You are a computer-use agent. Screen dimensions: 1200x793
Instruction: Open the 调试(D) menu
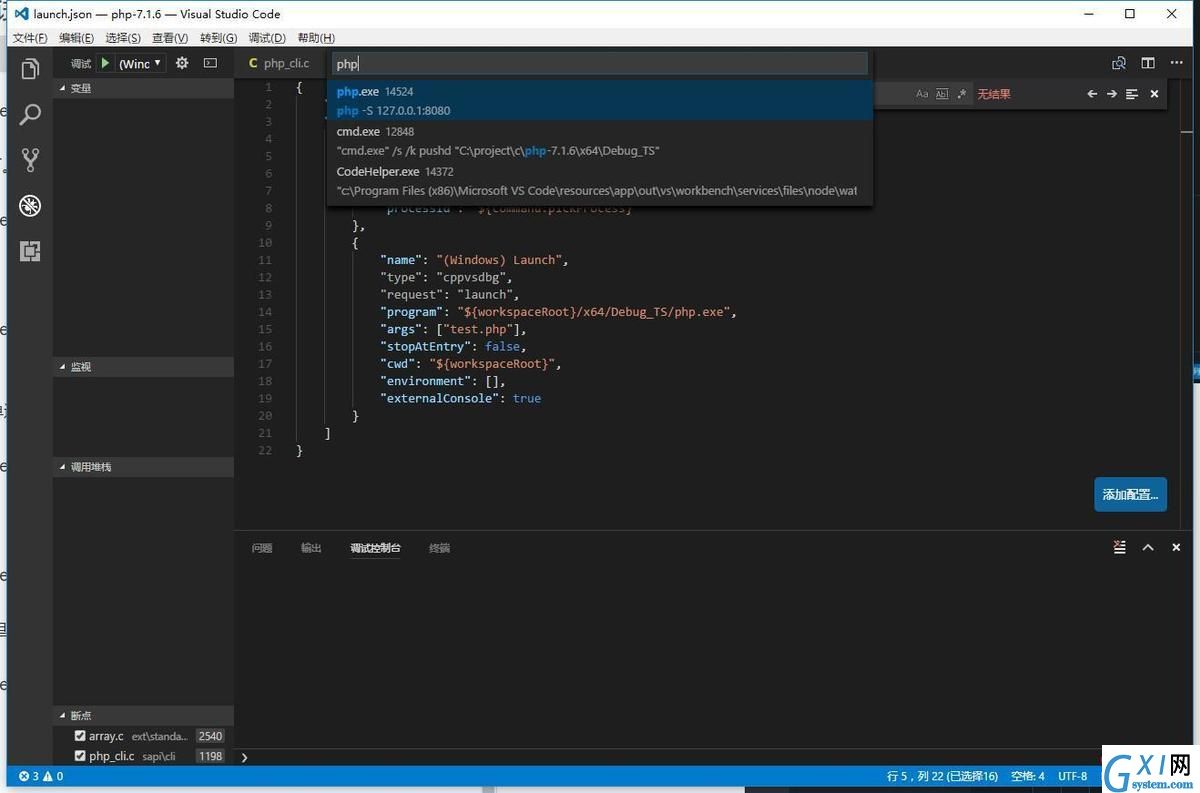click(267, 38)
